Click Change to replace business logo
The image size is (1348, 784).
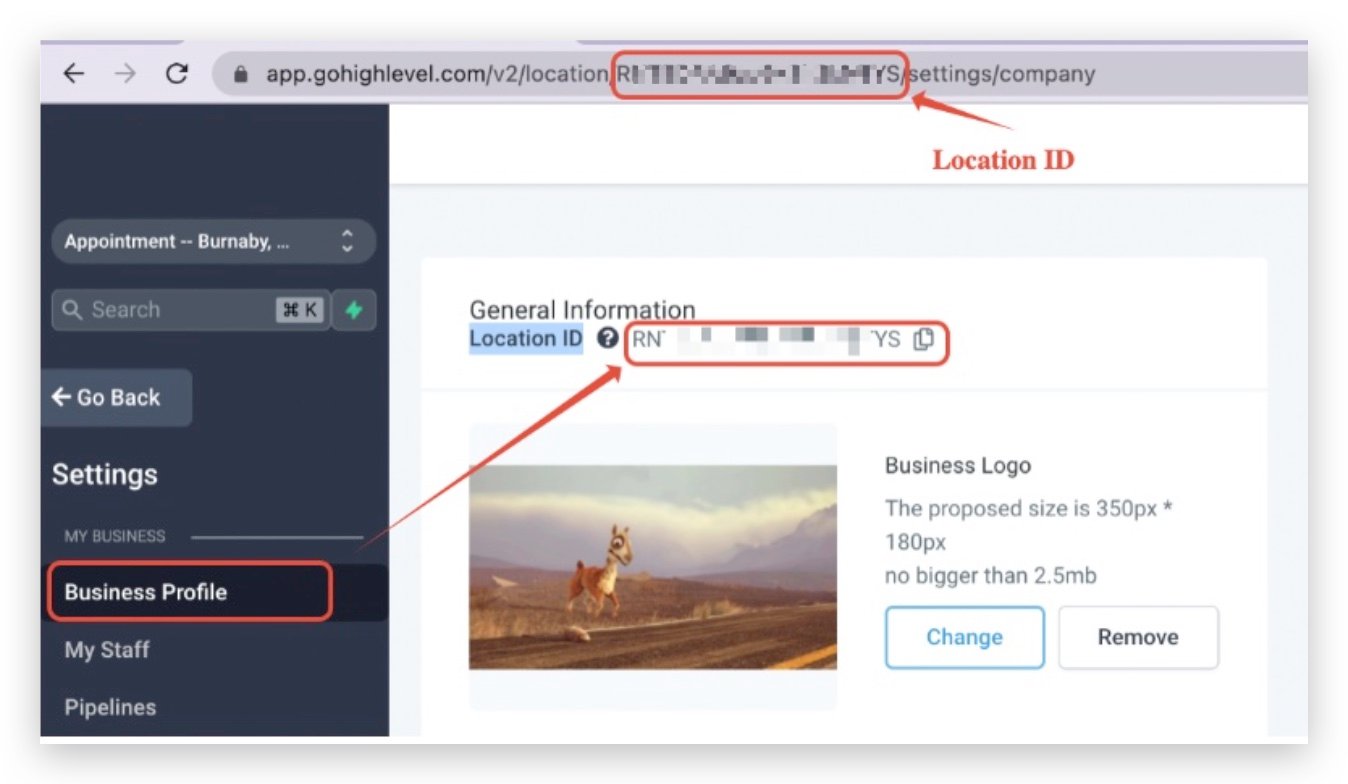(964, 637)
